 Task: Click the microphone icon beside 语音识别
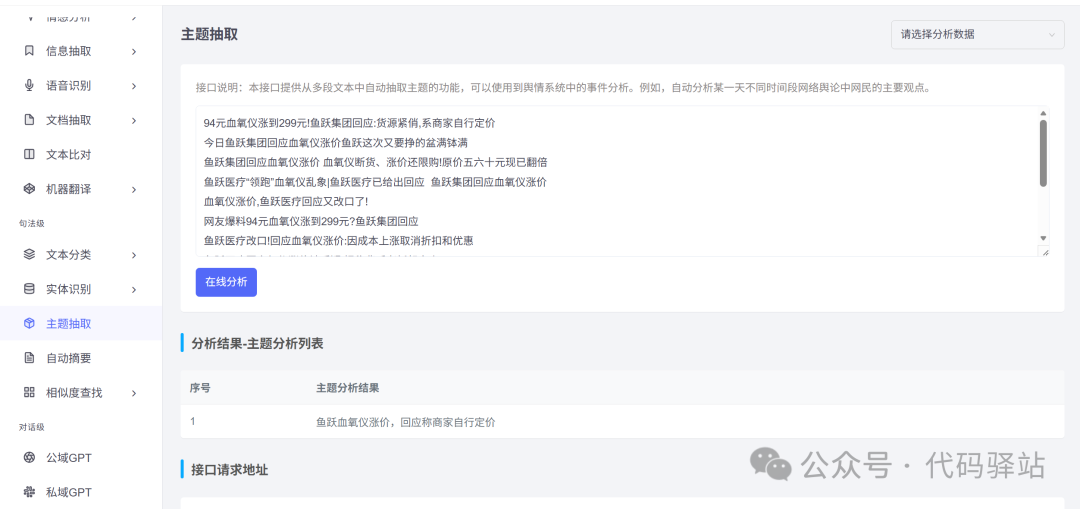(x=29, y=85)
